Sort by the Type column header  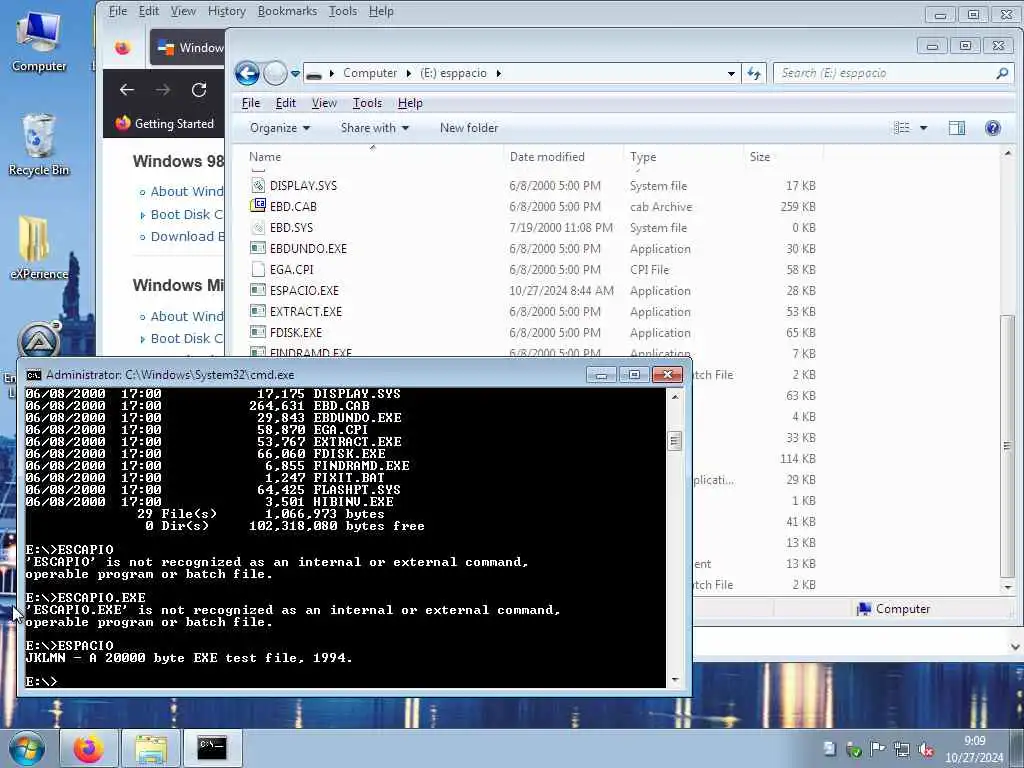coord(684,157)
